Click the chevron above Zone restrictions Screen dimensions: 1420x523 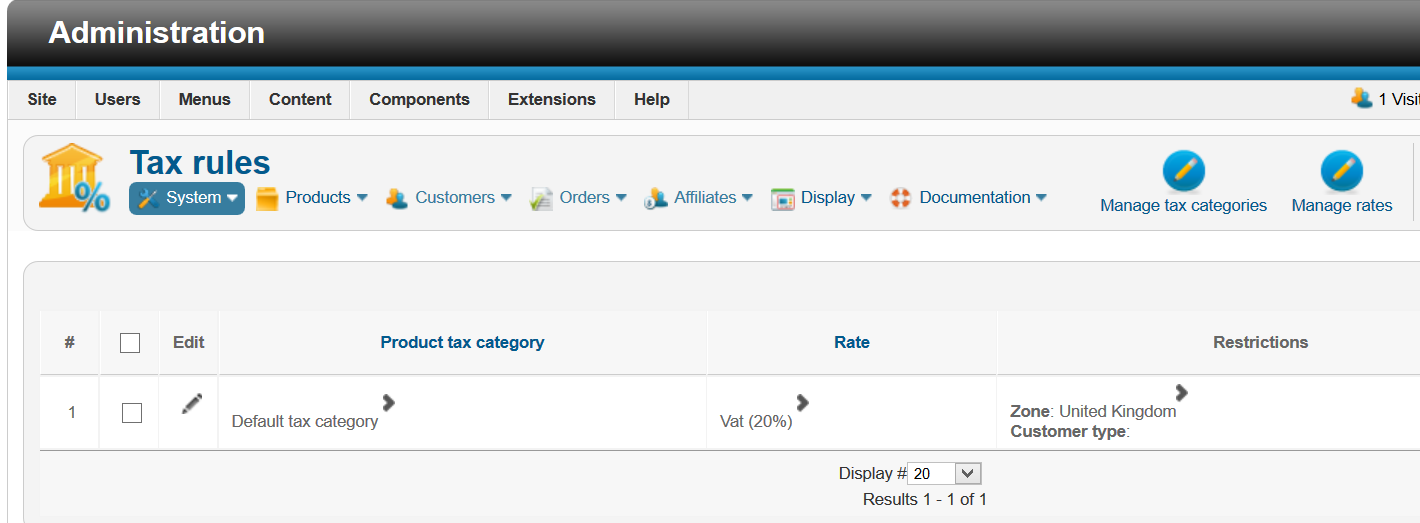pyautogui.click(x=1181, y=392)
